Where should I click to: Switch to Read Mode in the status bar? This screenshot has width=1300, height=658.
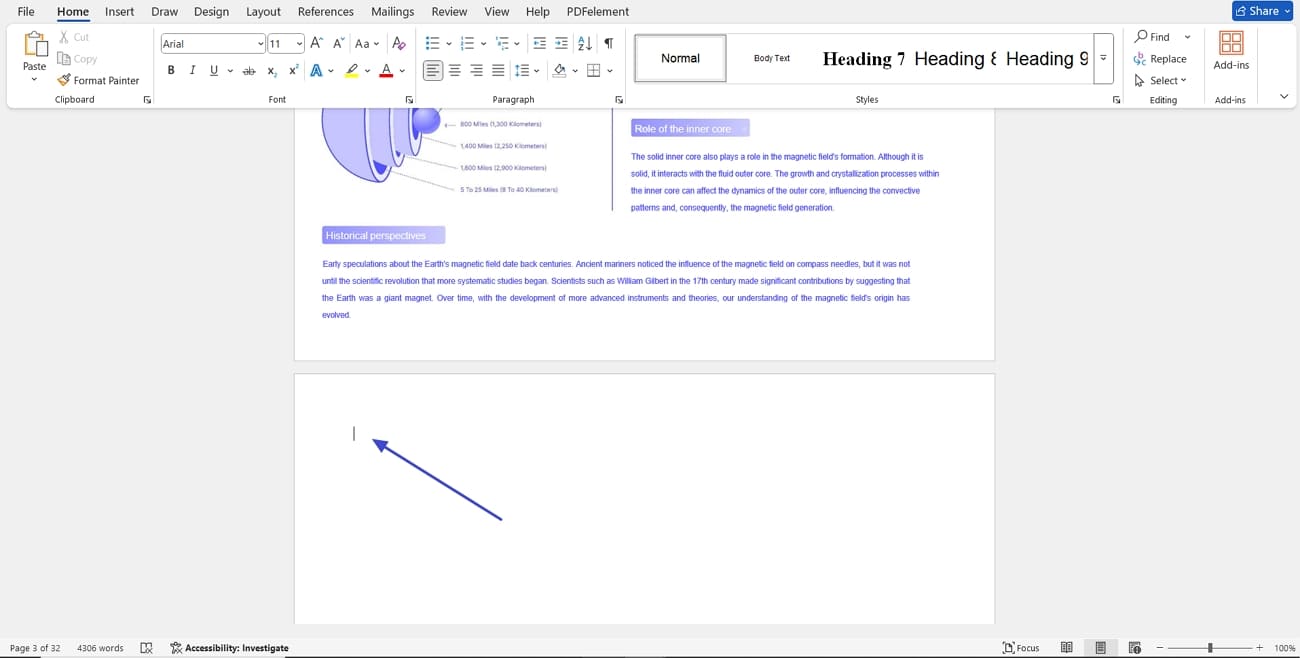point(1066,648)
